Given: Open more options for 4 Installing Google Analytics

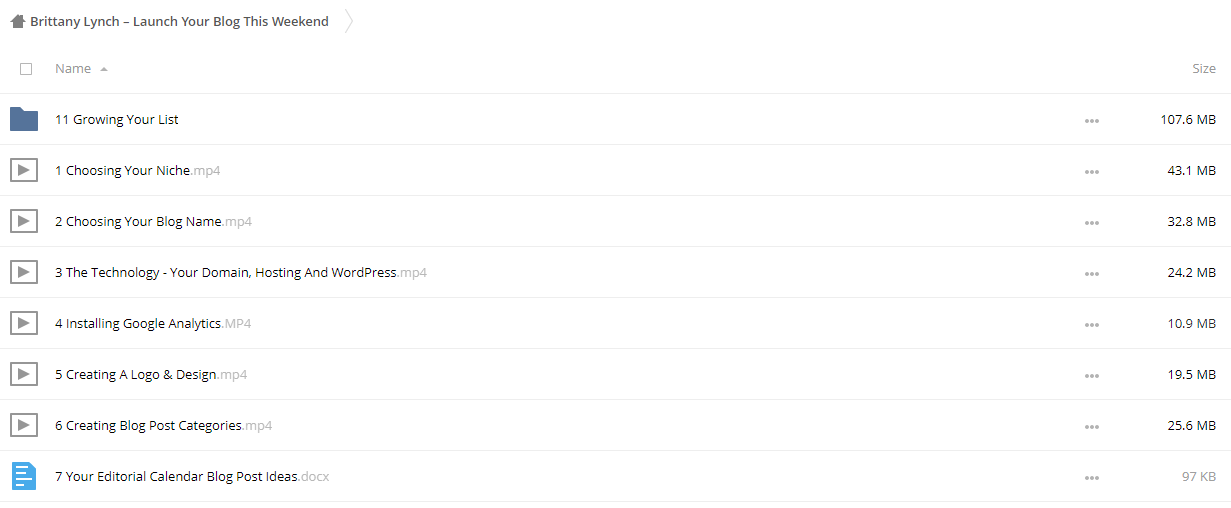Looking at the screenshot, I should 1091,324.
